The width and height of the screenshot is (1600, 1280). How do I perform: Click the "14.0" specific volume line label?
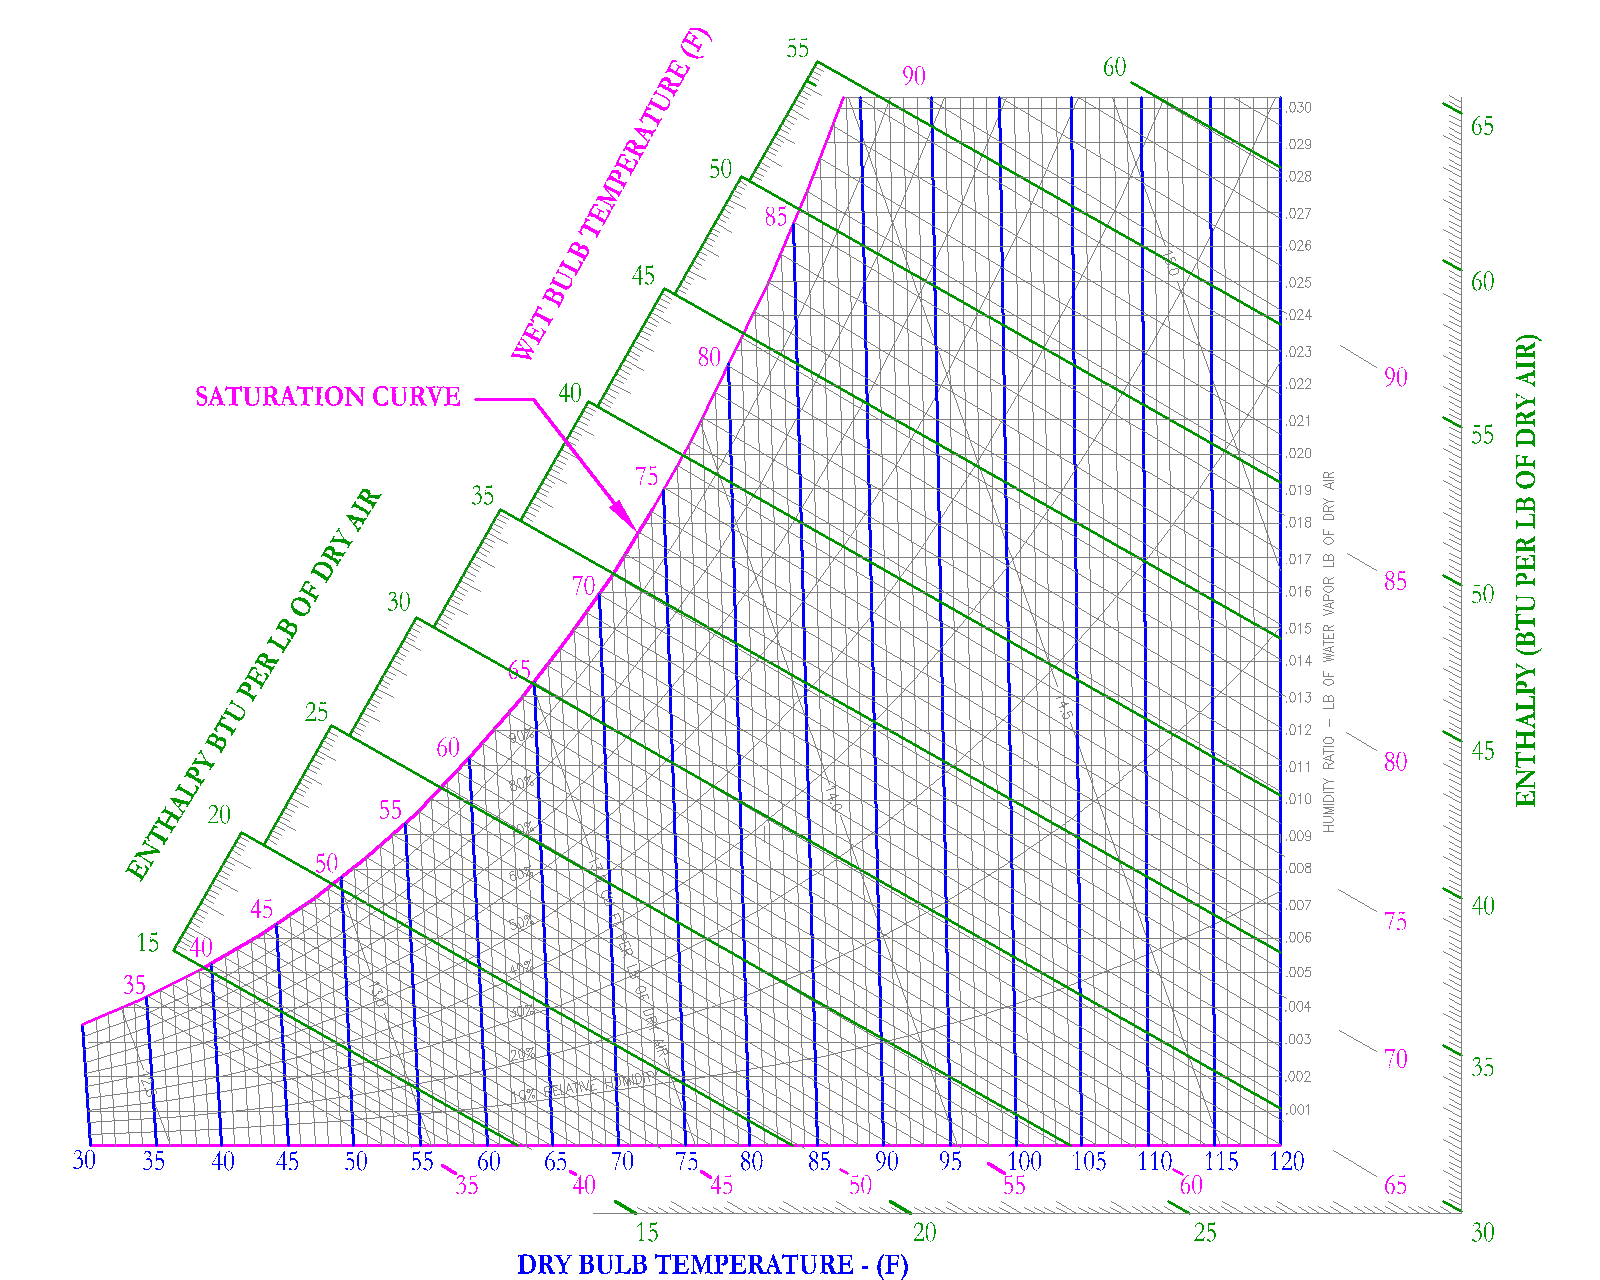click(834, 797)
